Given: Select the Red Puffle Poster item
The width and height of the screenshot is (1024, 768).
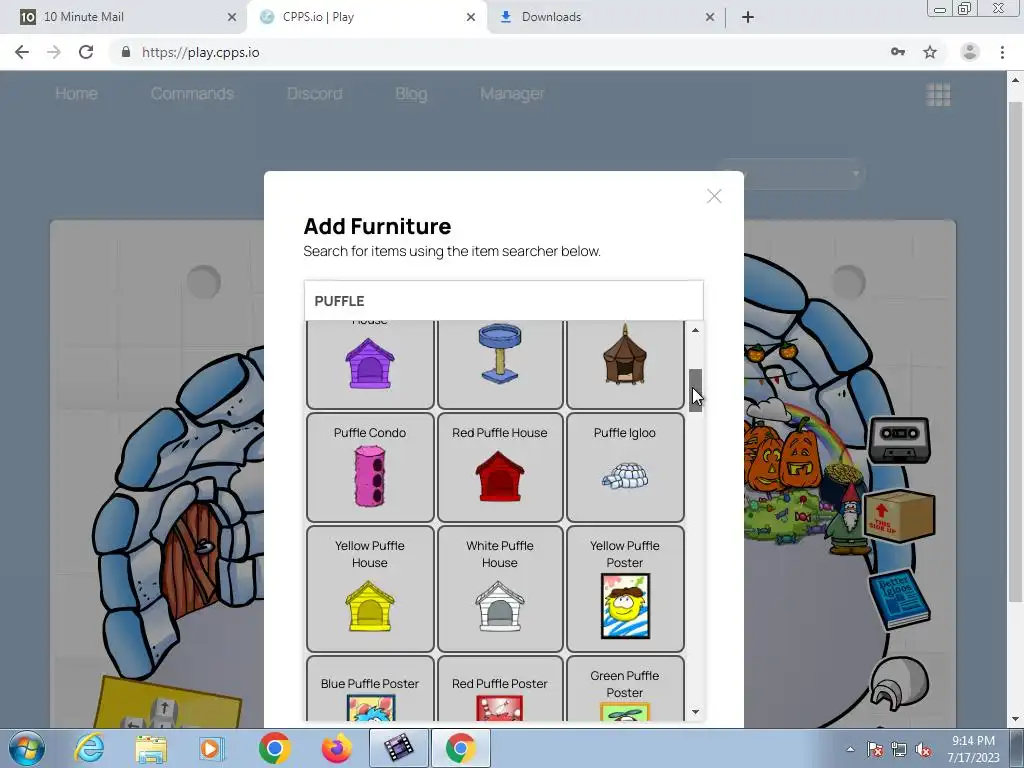Looking at the screenshot, I should pos(500,689).
